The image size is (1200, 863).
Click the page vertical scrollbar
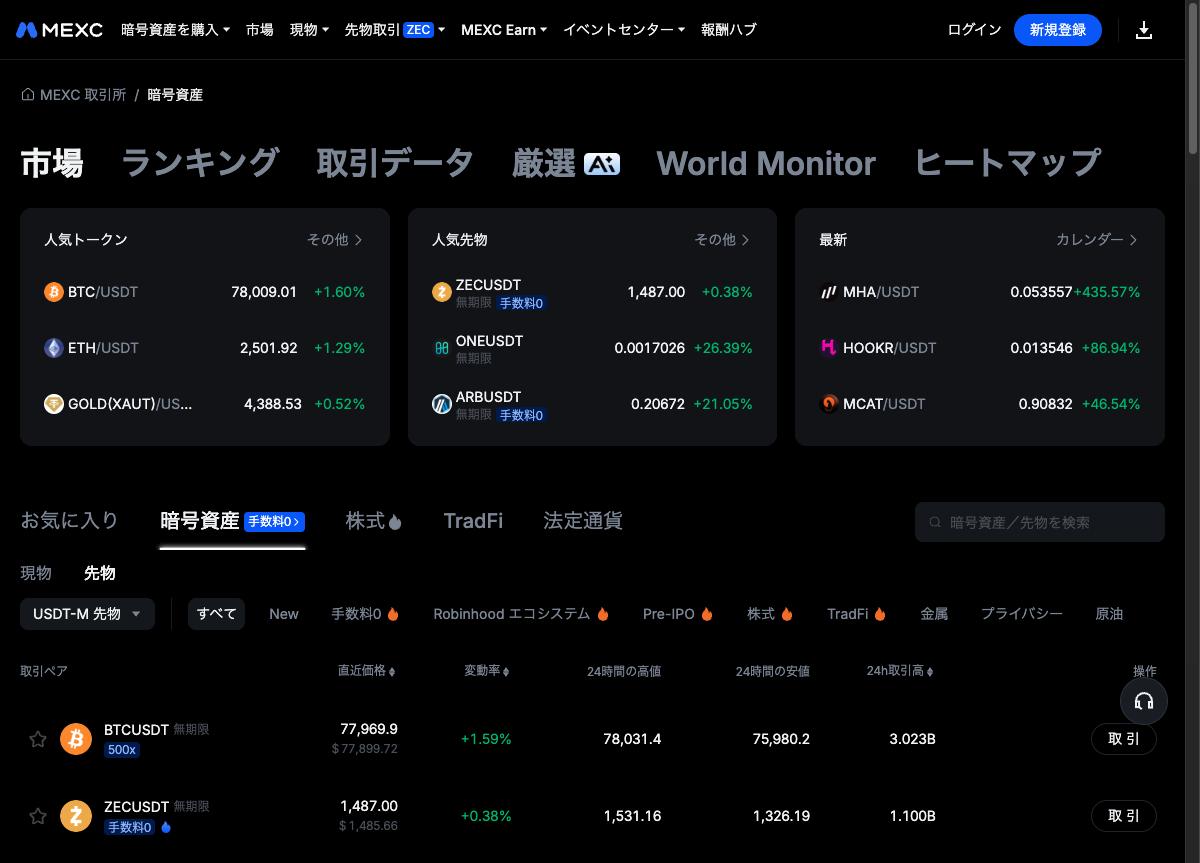pos(1192,80)
